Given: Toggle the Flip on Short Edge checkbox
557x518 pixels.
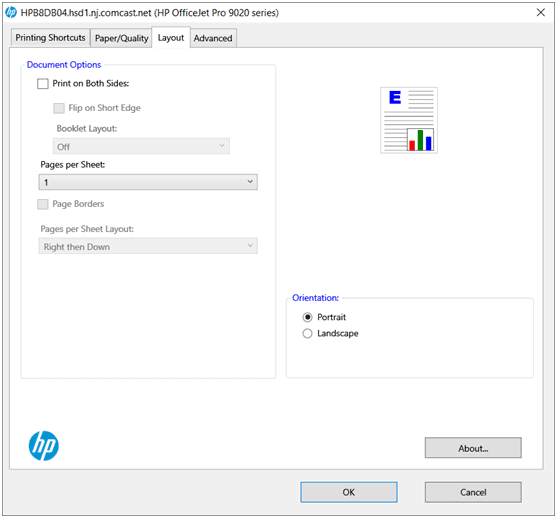Looking at the screenshot, I should (x=59, y=108).
